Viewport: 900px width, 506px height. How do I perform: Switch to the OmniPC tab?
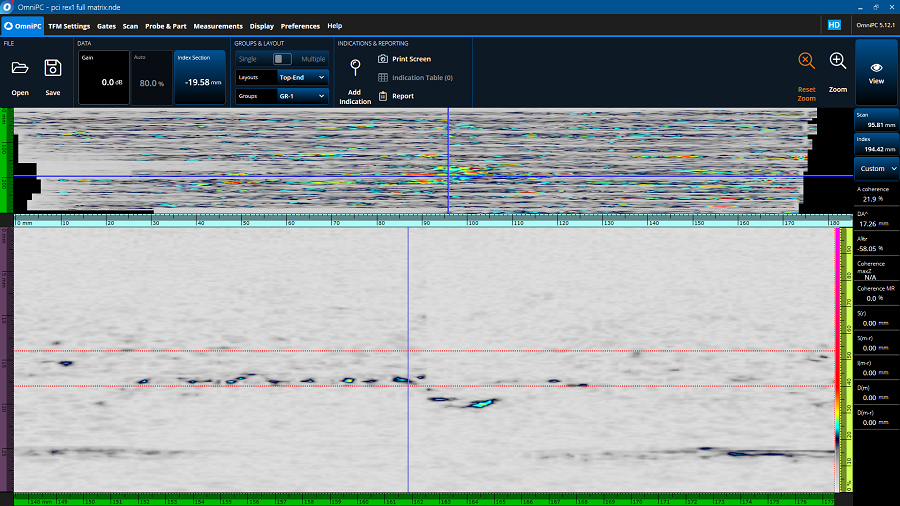(x=22, y=26)
